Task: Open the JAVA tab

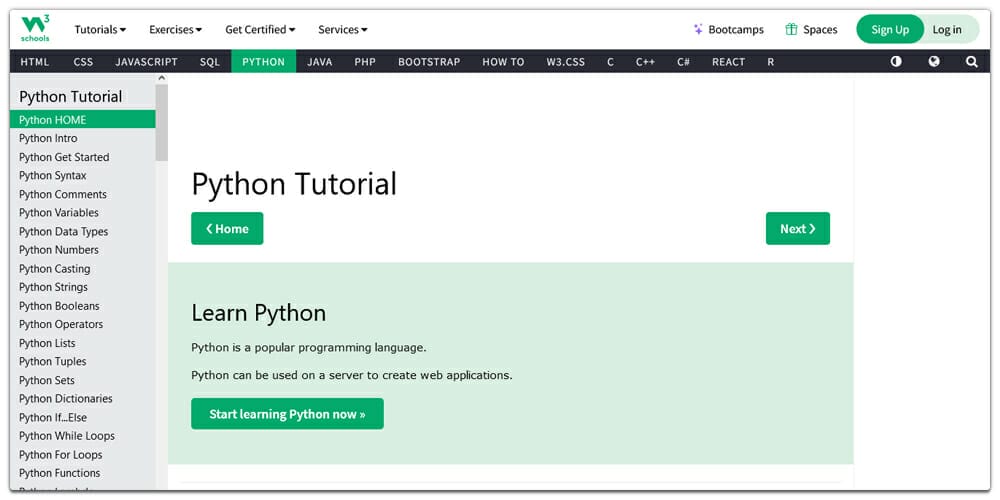Action: 320,62
